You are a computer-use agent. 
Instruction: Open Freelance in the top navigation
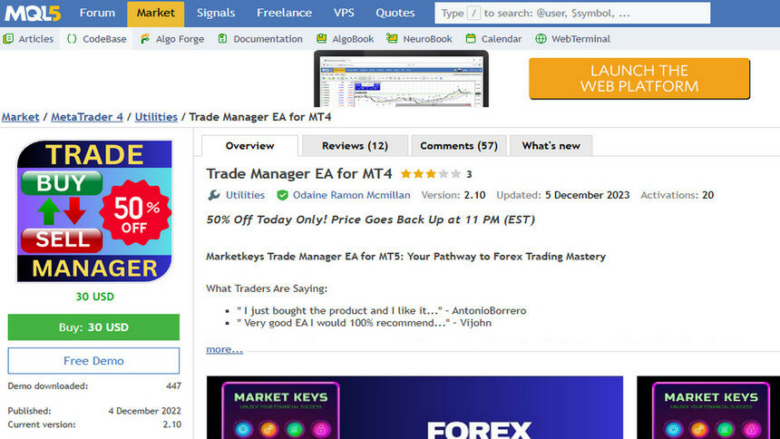tap(284, 13)
